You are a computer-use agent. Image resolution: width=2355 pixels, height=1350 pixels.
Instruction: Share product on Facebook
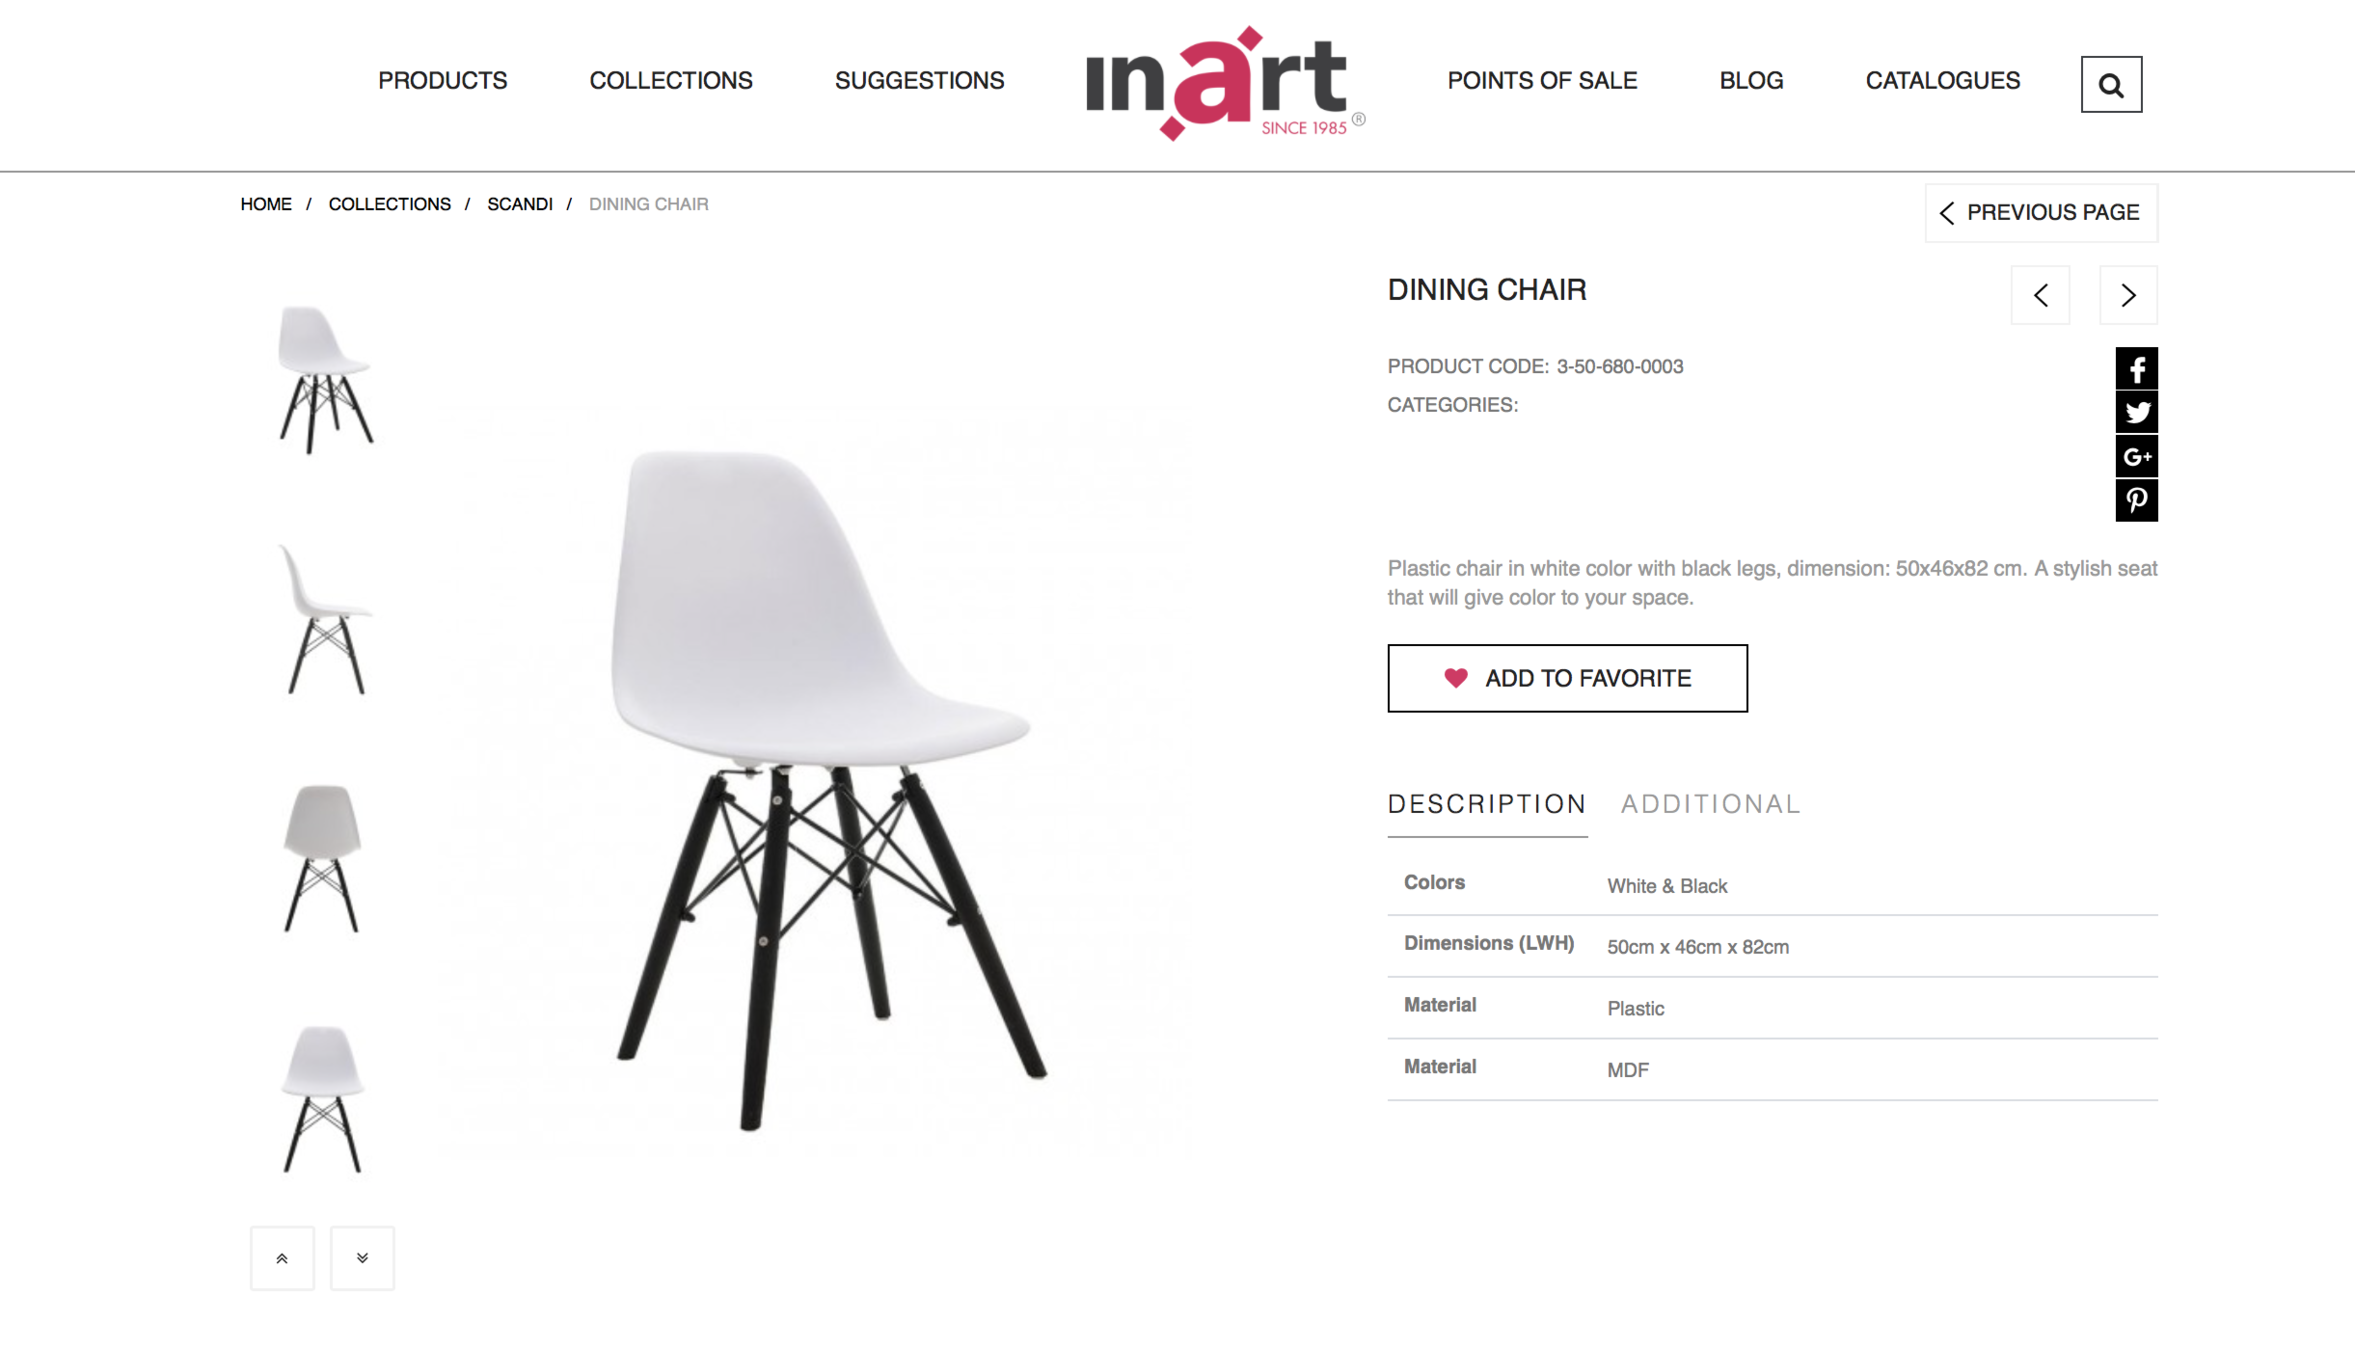tap(2136, 369)
